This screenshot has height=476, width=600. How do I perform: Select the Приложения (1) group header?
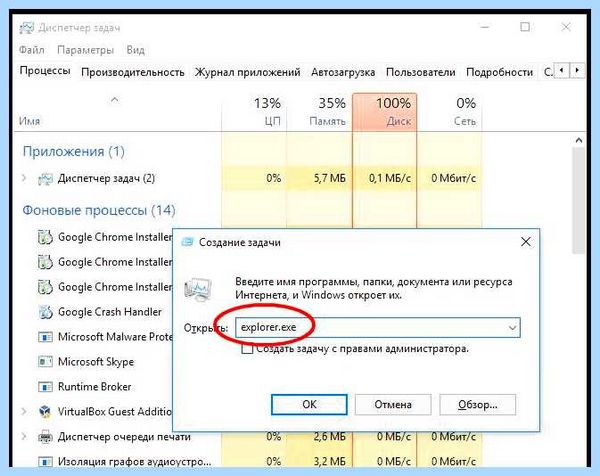[73, 152]
